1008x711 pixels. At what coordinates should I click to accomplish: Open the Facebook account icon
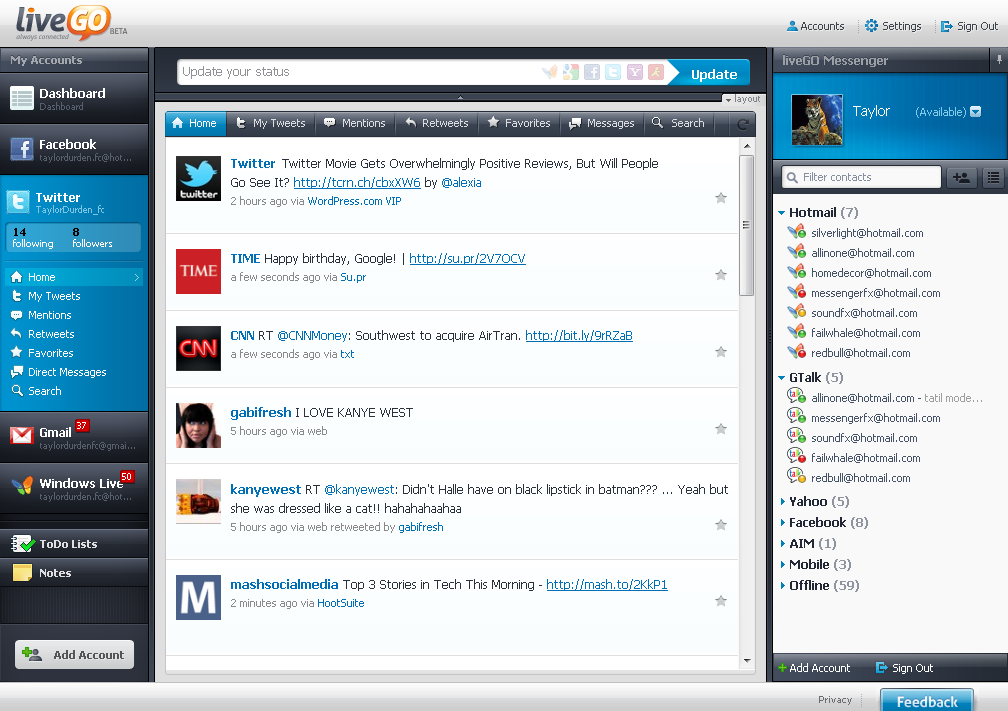point(22,149)
